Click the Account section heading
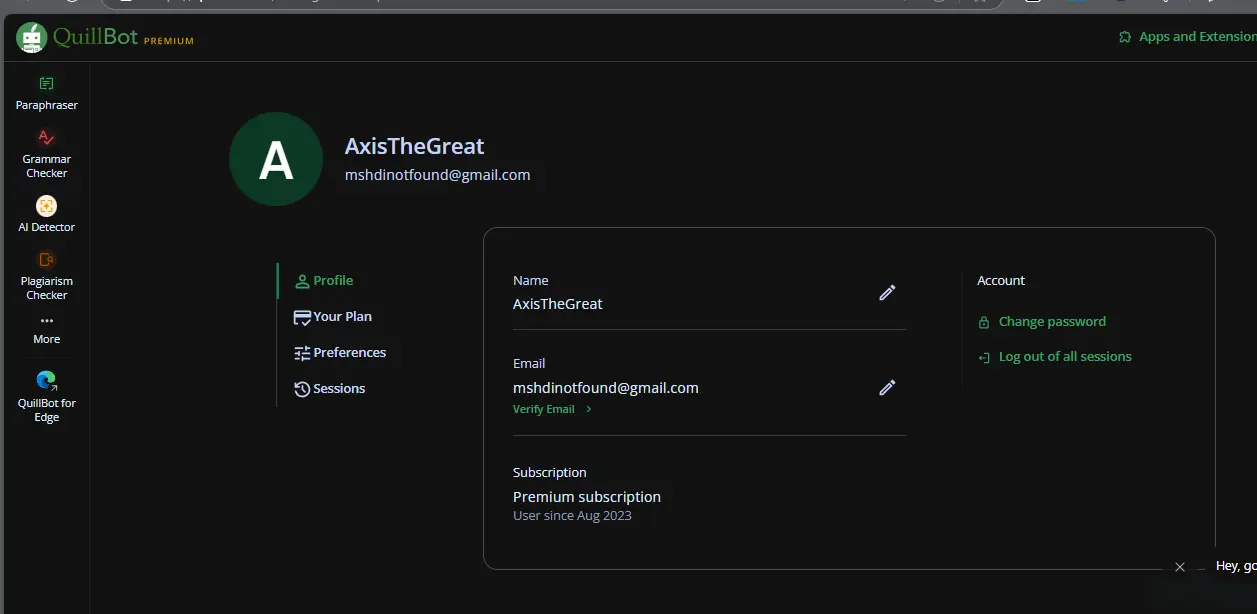The width and height of the screenshot is (1257, 614). tap(1001, 281)
